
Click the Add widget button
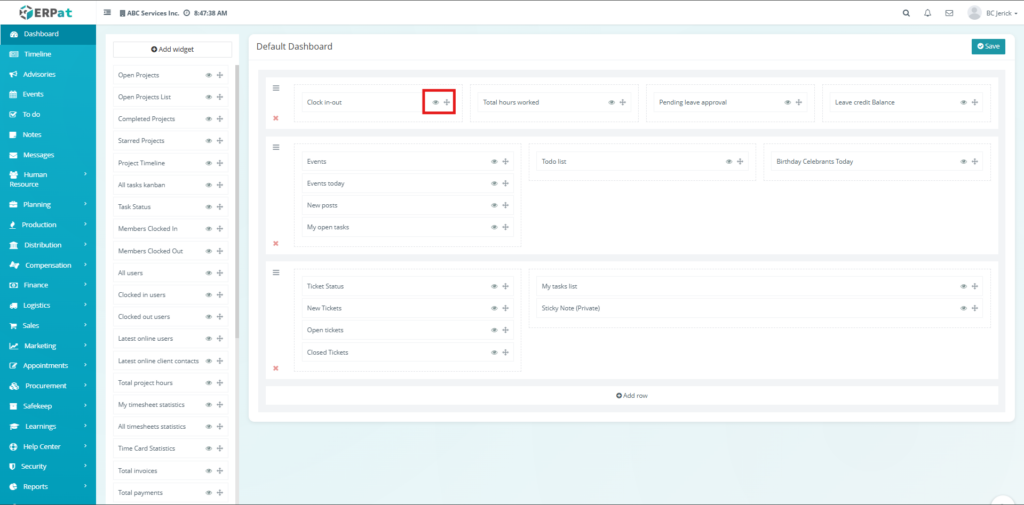point(172,49)
